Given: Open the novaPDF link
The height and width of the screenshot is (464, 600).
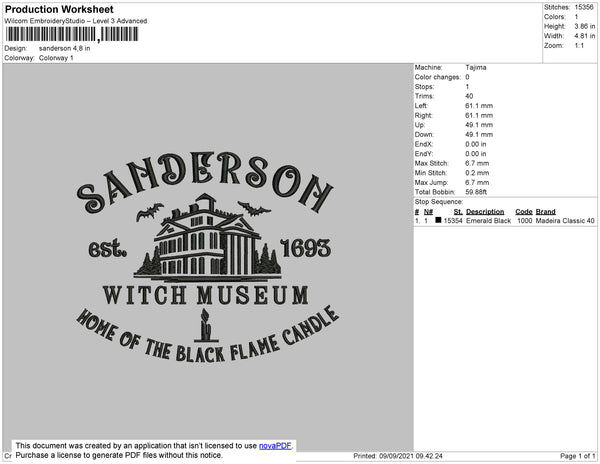Looking at the screenshot, I should point(275,446).
